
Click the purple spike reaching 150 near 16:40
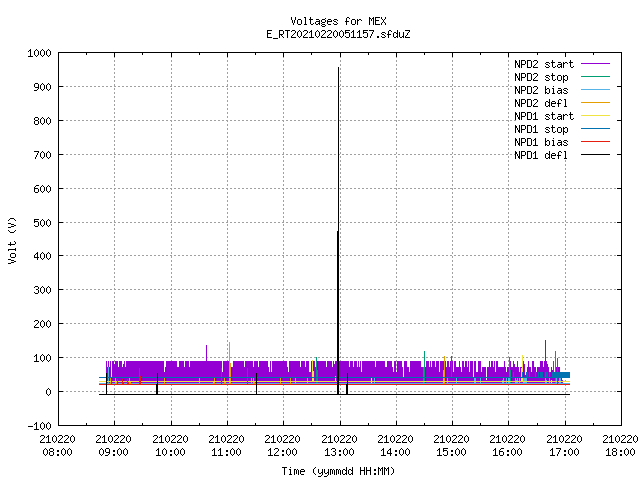coord(545,350)
